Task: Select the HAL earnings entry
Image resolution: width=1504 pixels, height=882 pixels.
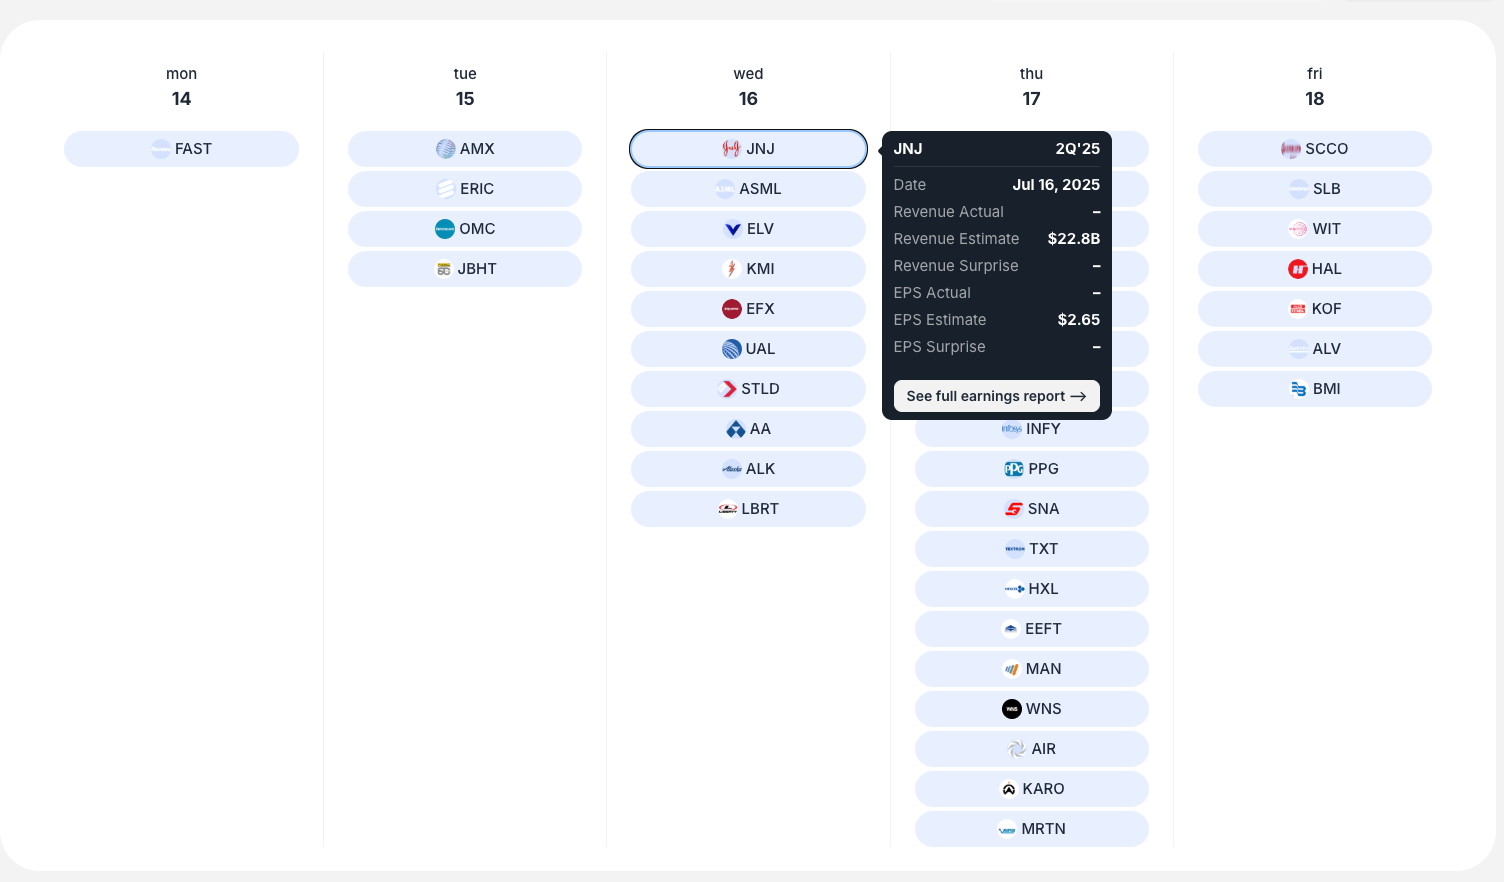Action: coord(1315,269)
